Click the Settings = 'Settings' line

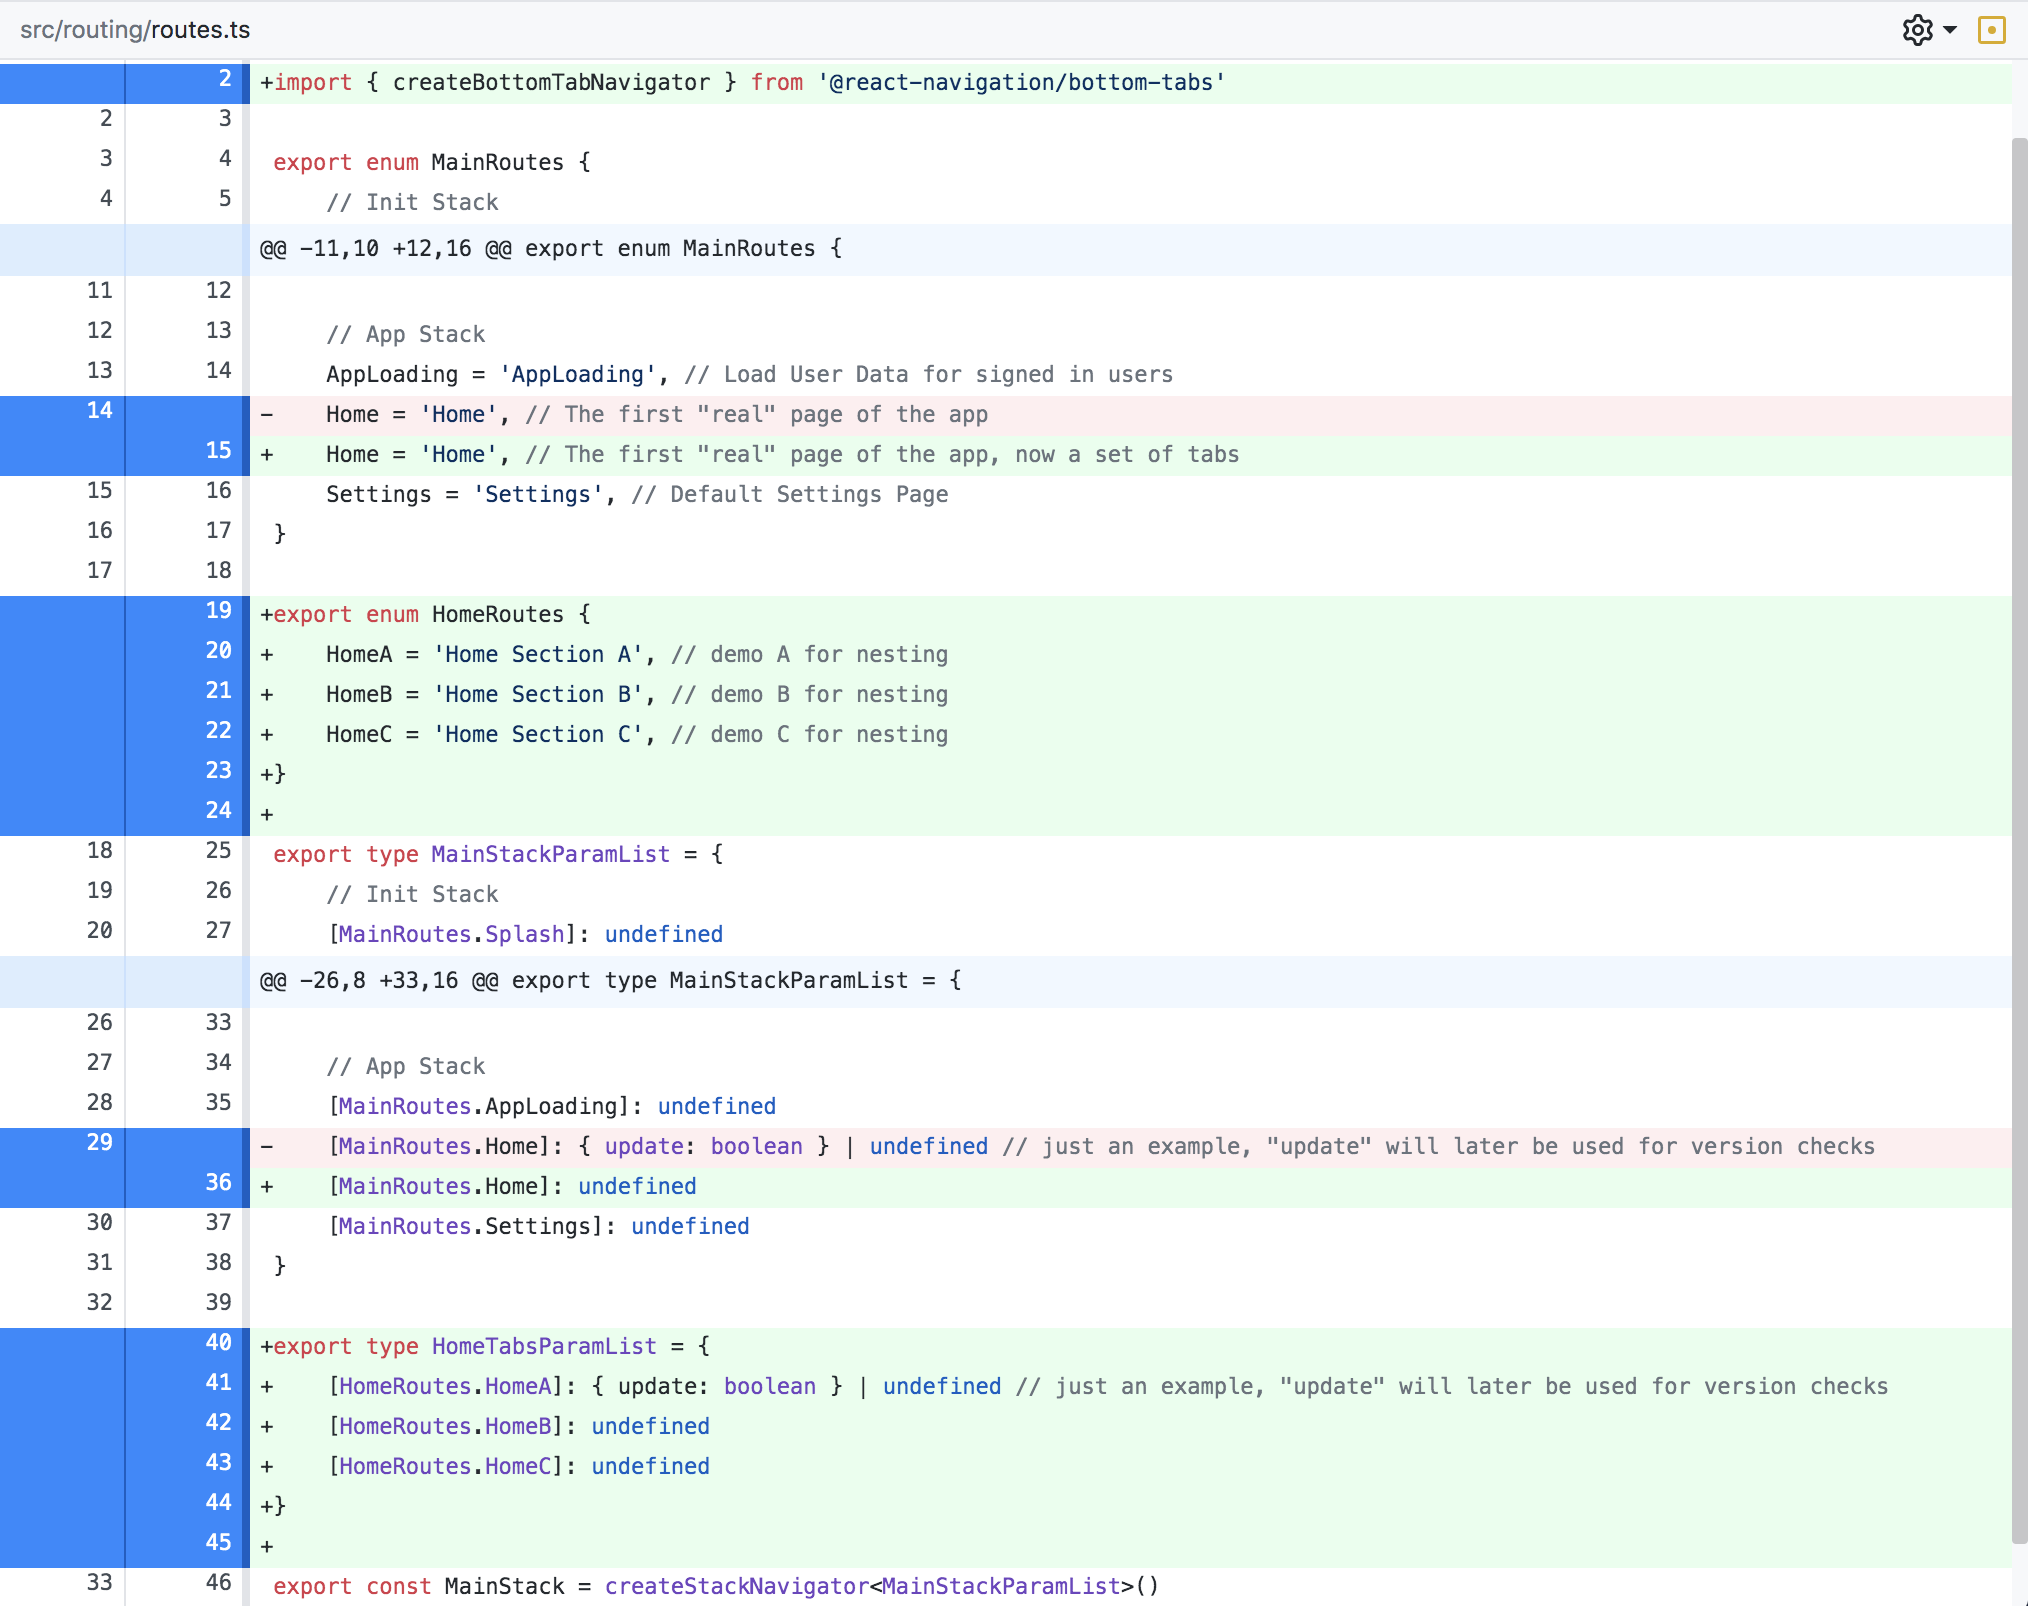pos(1130,495)
